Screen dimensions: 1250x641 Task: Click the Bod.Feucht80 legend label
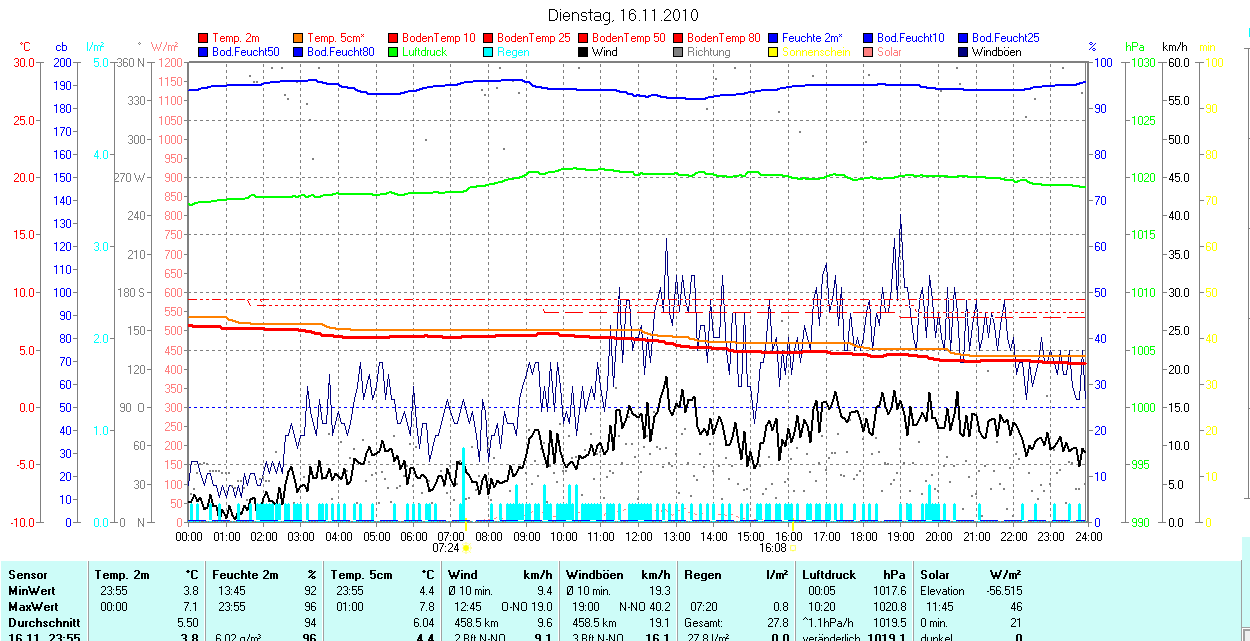(340, 52)
